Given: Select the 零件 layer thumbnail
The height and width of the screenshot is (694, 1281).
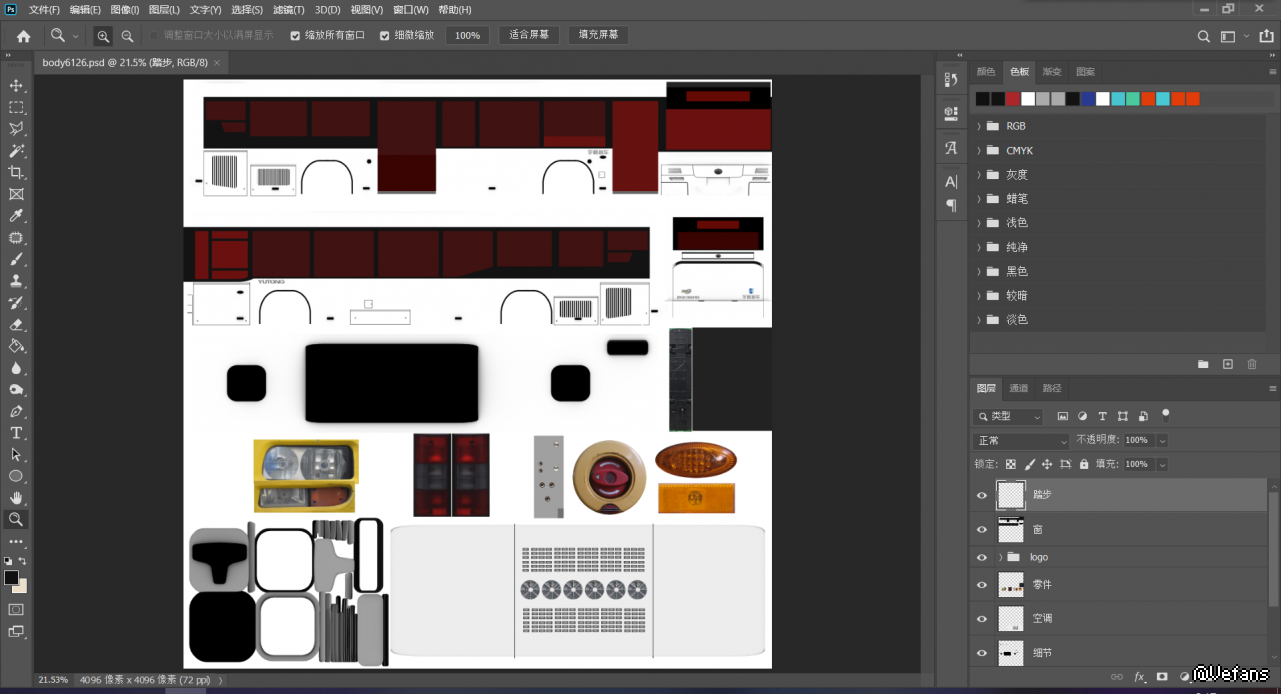Looking at the screenshot, I should [x=1011, y=585].
